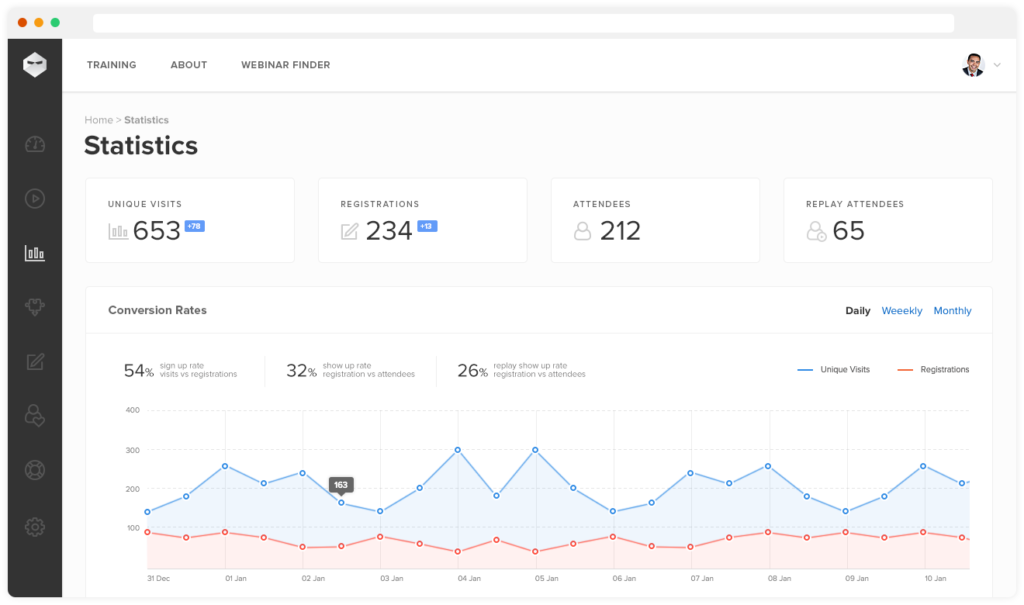The height and width of the screenshot is (605, 1024).
Task: Open the settings gear in sidebar
Action: (x=35, y=527)
